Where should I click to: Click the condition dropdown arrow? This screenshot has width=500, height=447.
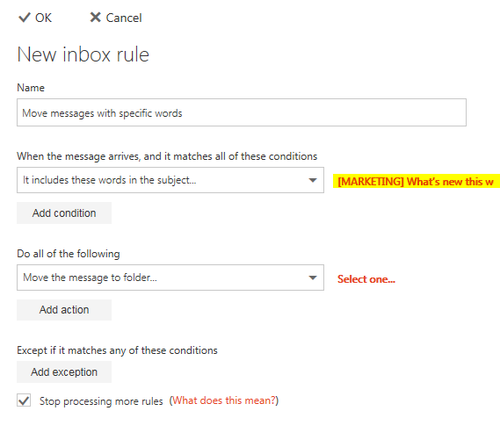pos(312,180)
